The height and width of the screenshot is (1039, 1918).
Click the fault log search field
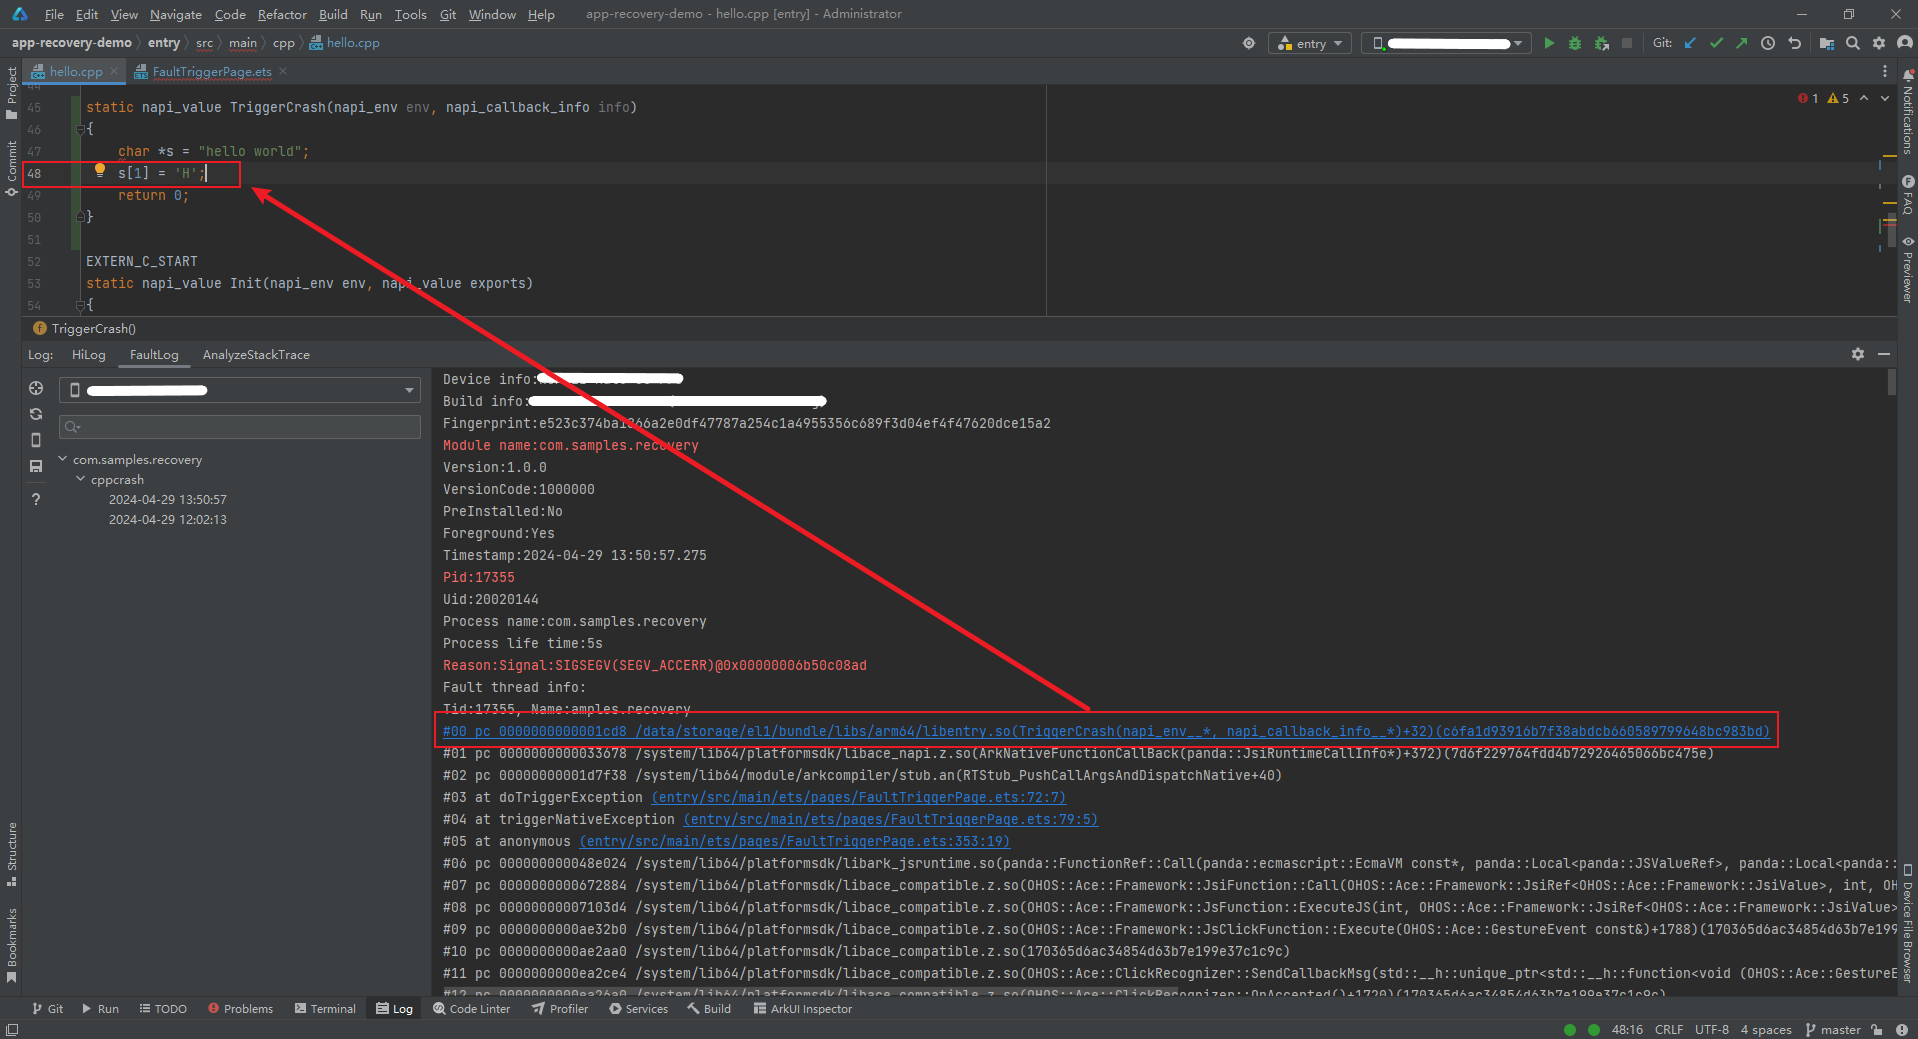(240, 427)
